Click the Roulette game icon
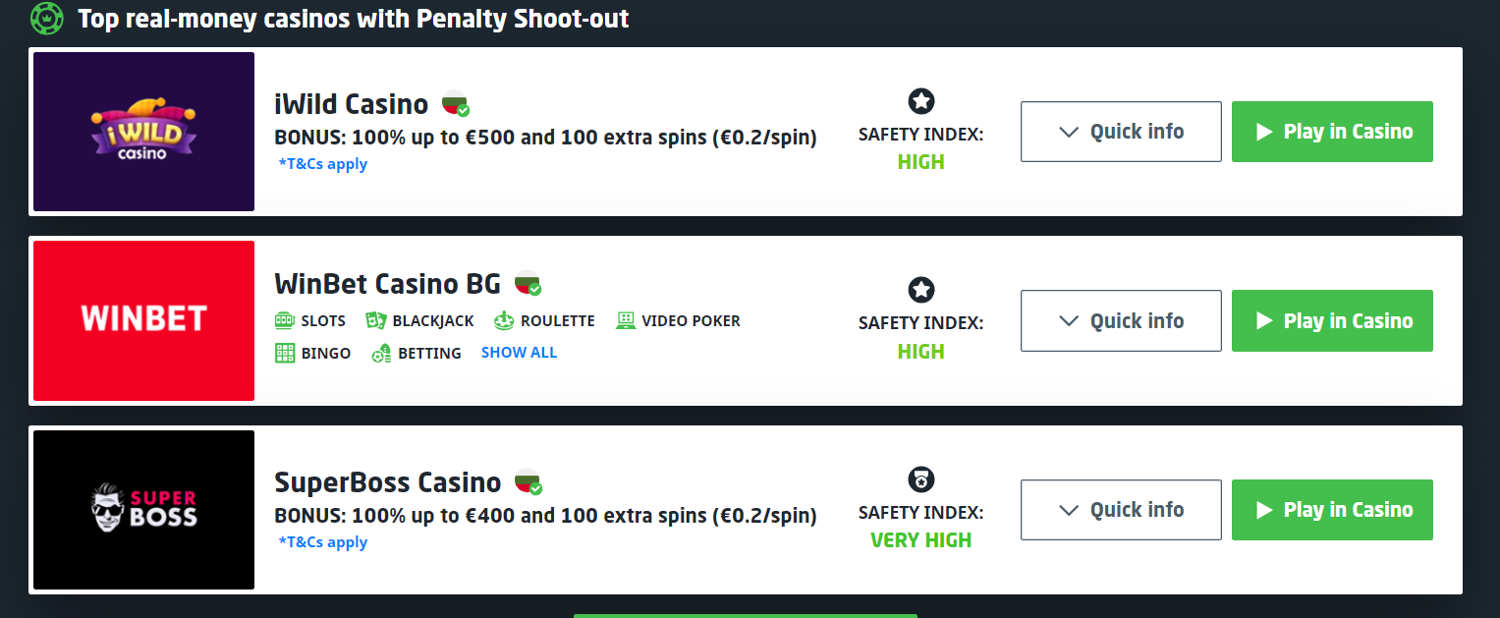This screenshot has width=1500, height=618. coord(504,321)
